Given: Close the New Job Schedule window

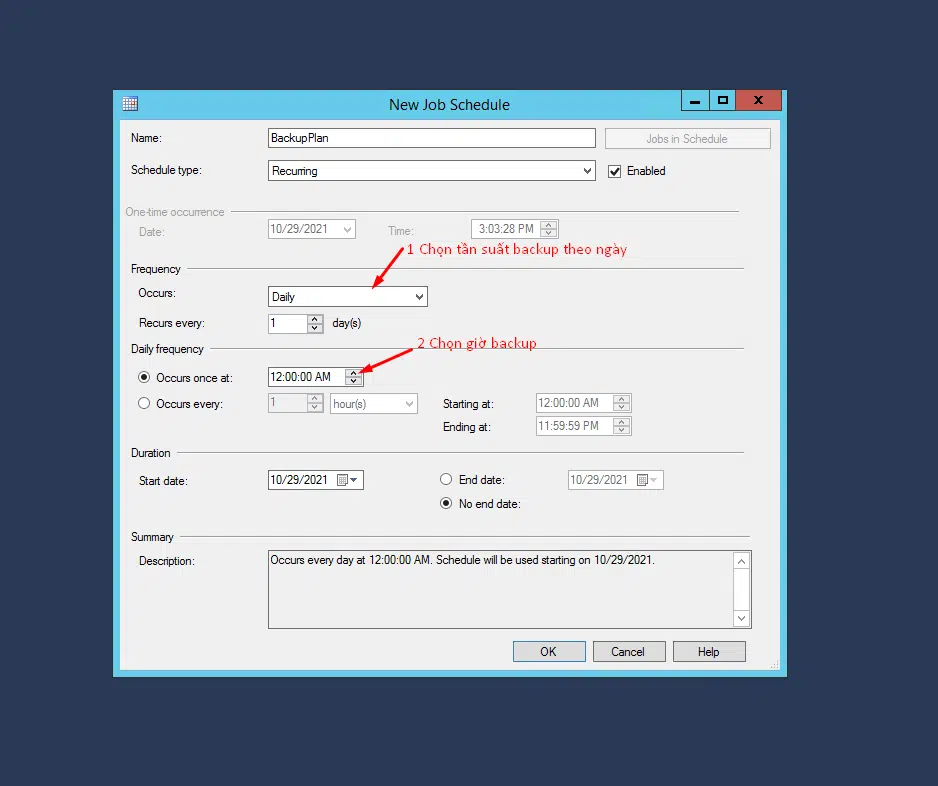Looking at the screenshot, I should pos(759,100).
